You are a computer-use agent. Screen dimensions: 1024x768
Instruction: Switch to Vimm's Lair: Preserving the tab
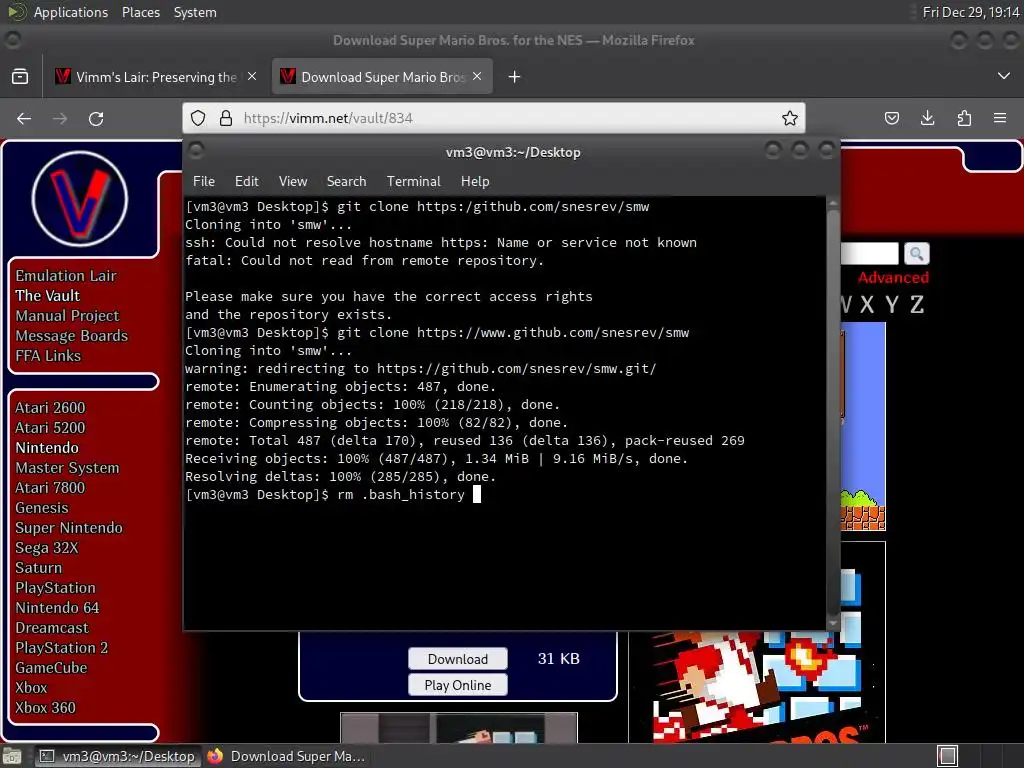[155, 77]
